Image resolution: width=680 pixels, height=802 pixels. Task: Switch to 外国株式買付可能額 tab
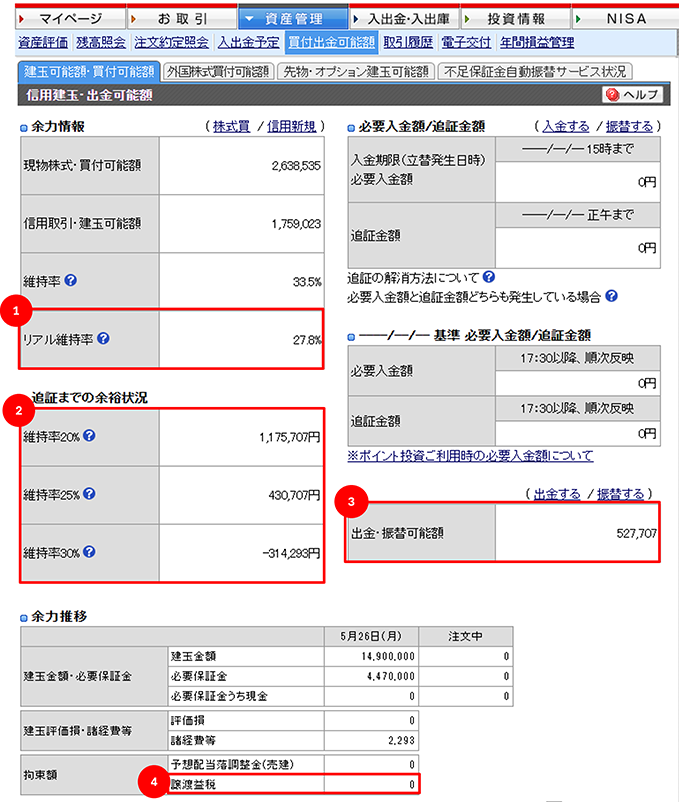(219, 71)
